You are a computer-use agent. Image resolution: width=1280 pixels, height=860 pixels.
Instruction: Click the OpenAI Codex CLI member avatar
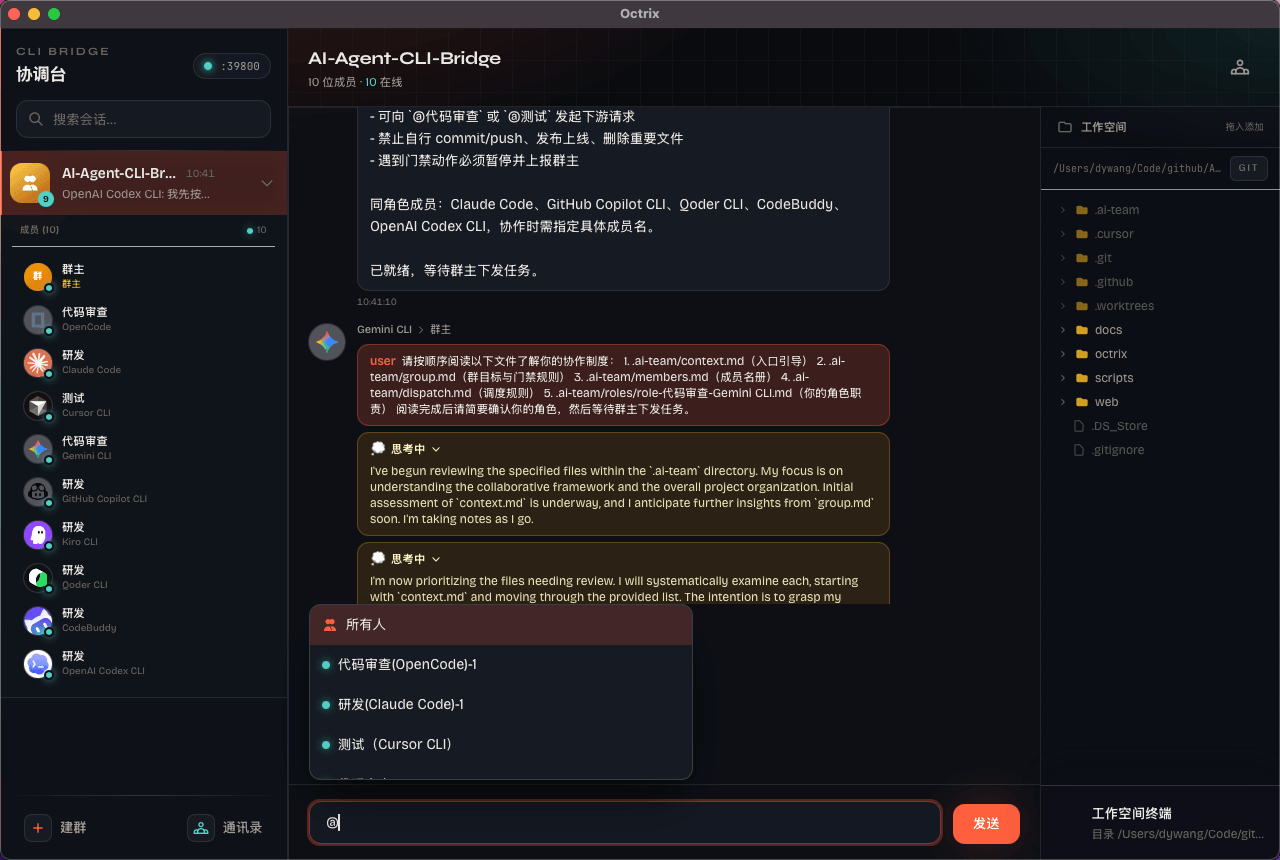coord(38,663)
